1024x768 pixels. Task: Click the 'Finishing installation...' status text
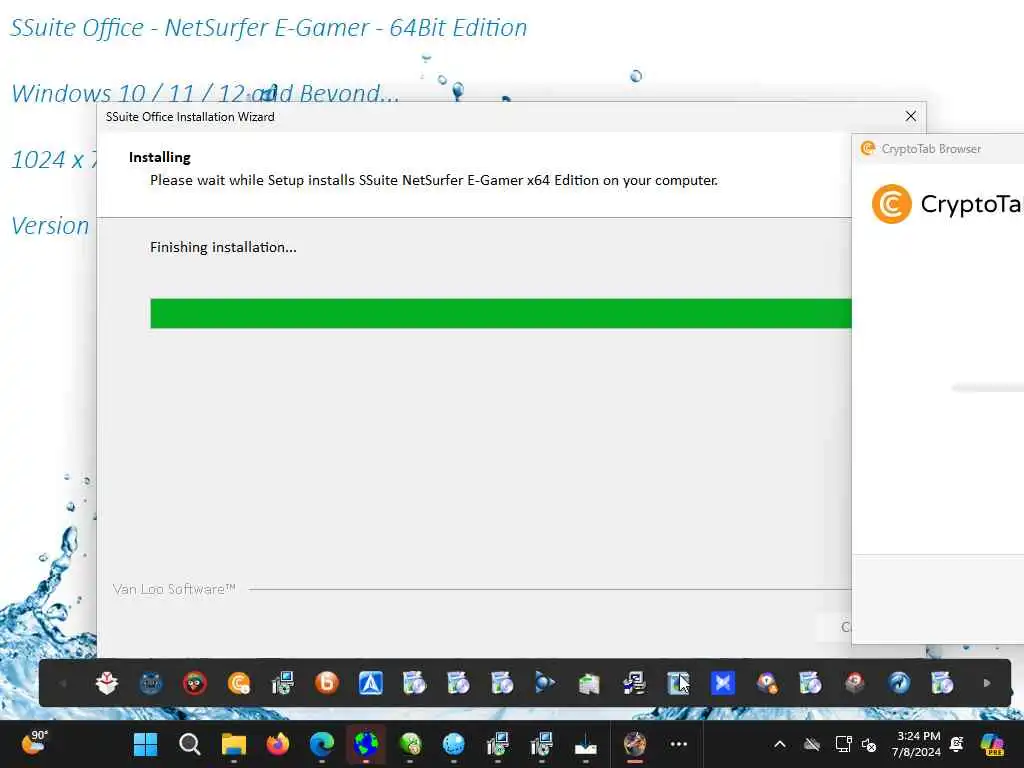223,247
